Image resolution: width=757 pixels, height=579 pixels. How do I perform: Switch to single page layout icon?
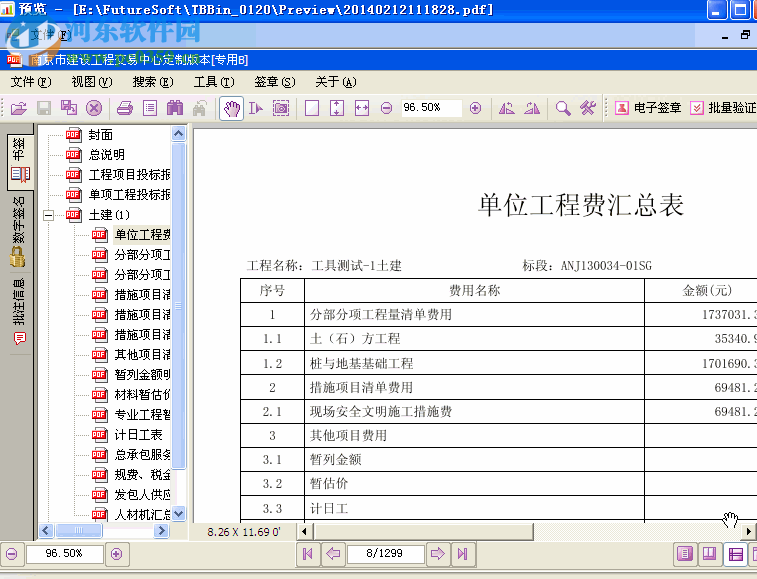[685, 554]
